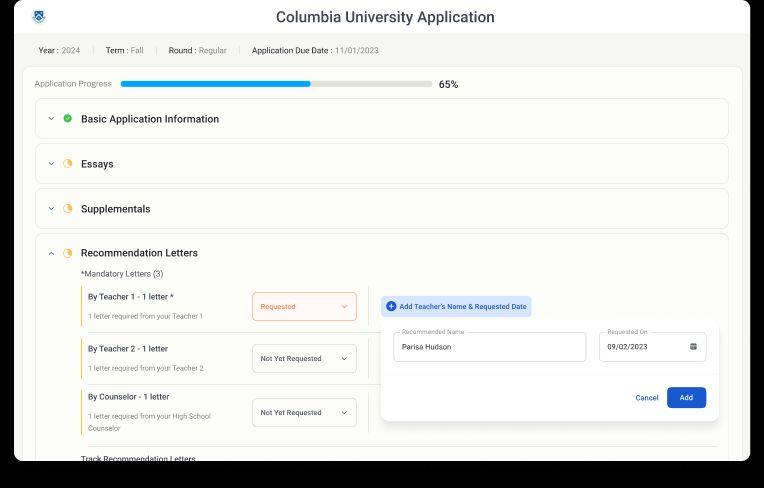This screenshot has height=488, width=764.
Task: Click the Cancel link in the popup
Action: point(647,398)
